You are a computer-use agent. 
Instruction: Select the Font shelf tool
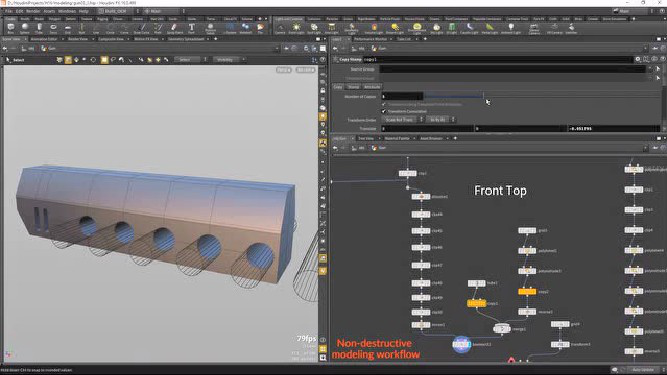point(191,28)
